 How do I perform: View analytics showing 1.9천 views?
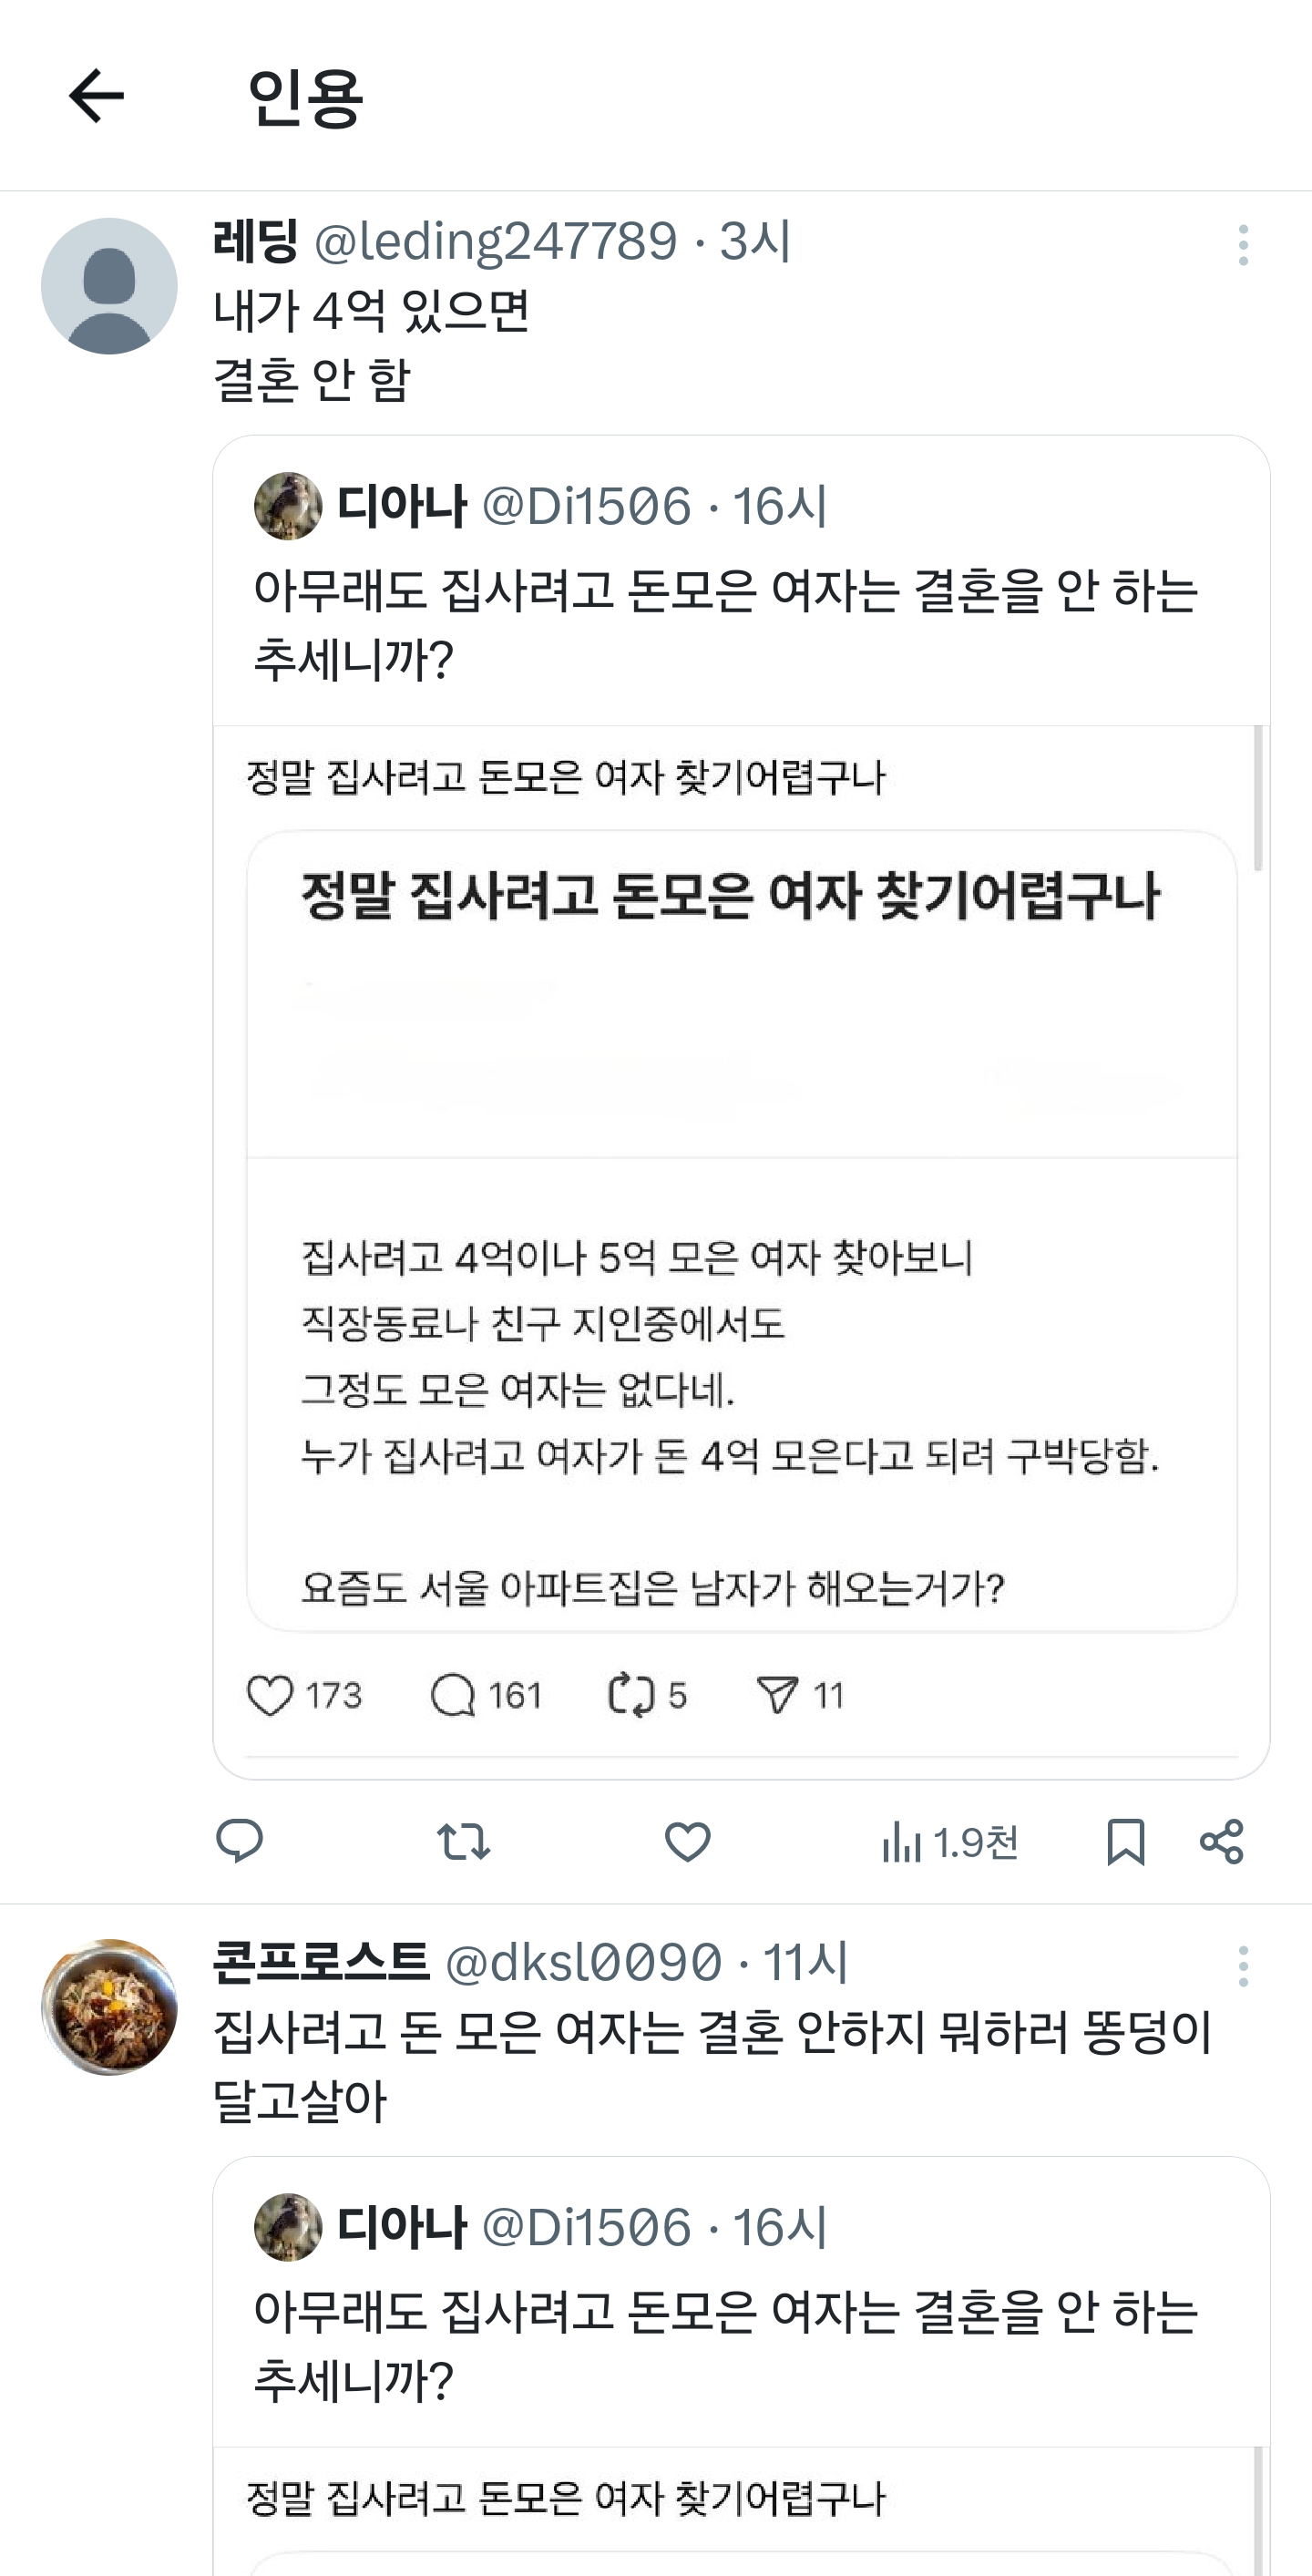(x=949, y=1841)
